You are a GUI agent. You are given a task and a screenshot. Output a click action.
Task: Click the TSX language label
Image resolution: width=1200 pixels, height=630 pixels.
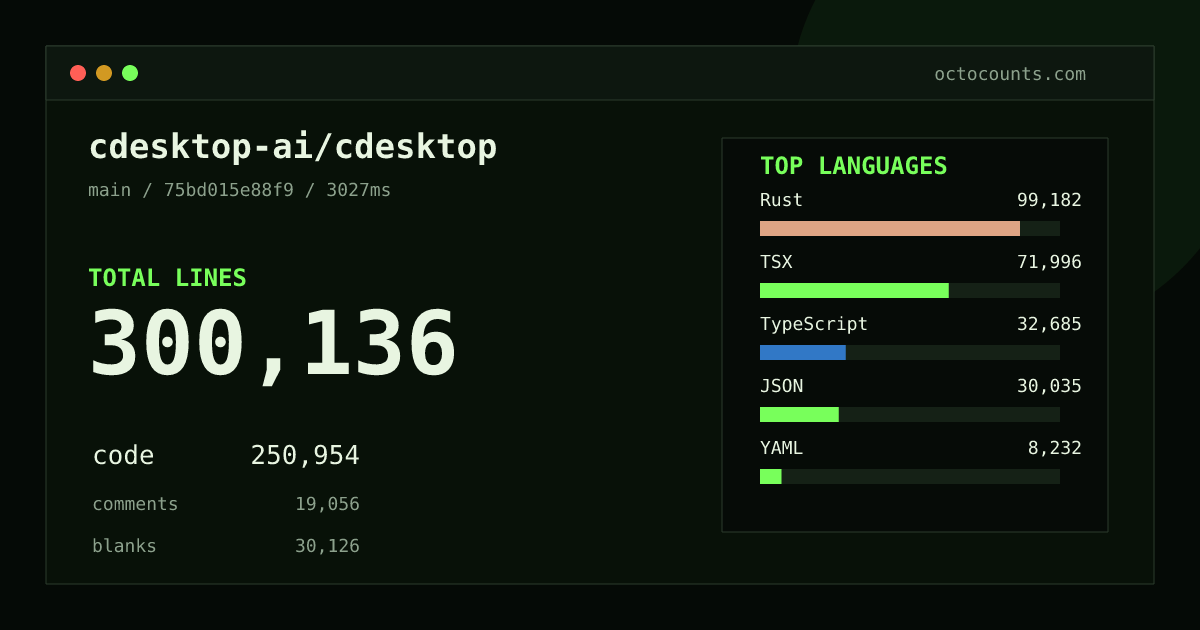776,262
